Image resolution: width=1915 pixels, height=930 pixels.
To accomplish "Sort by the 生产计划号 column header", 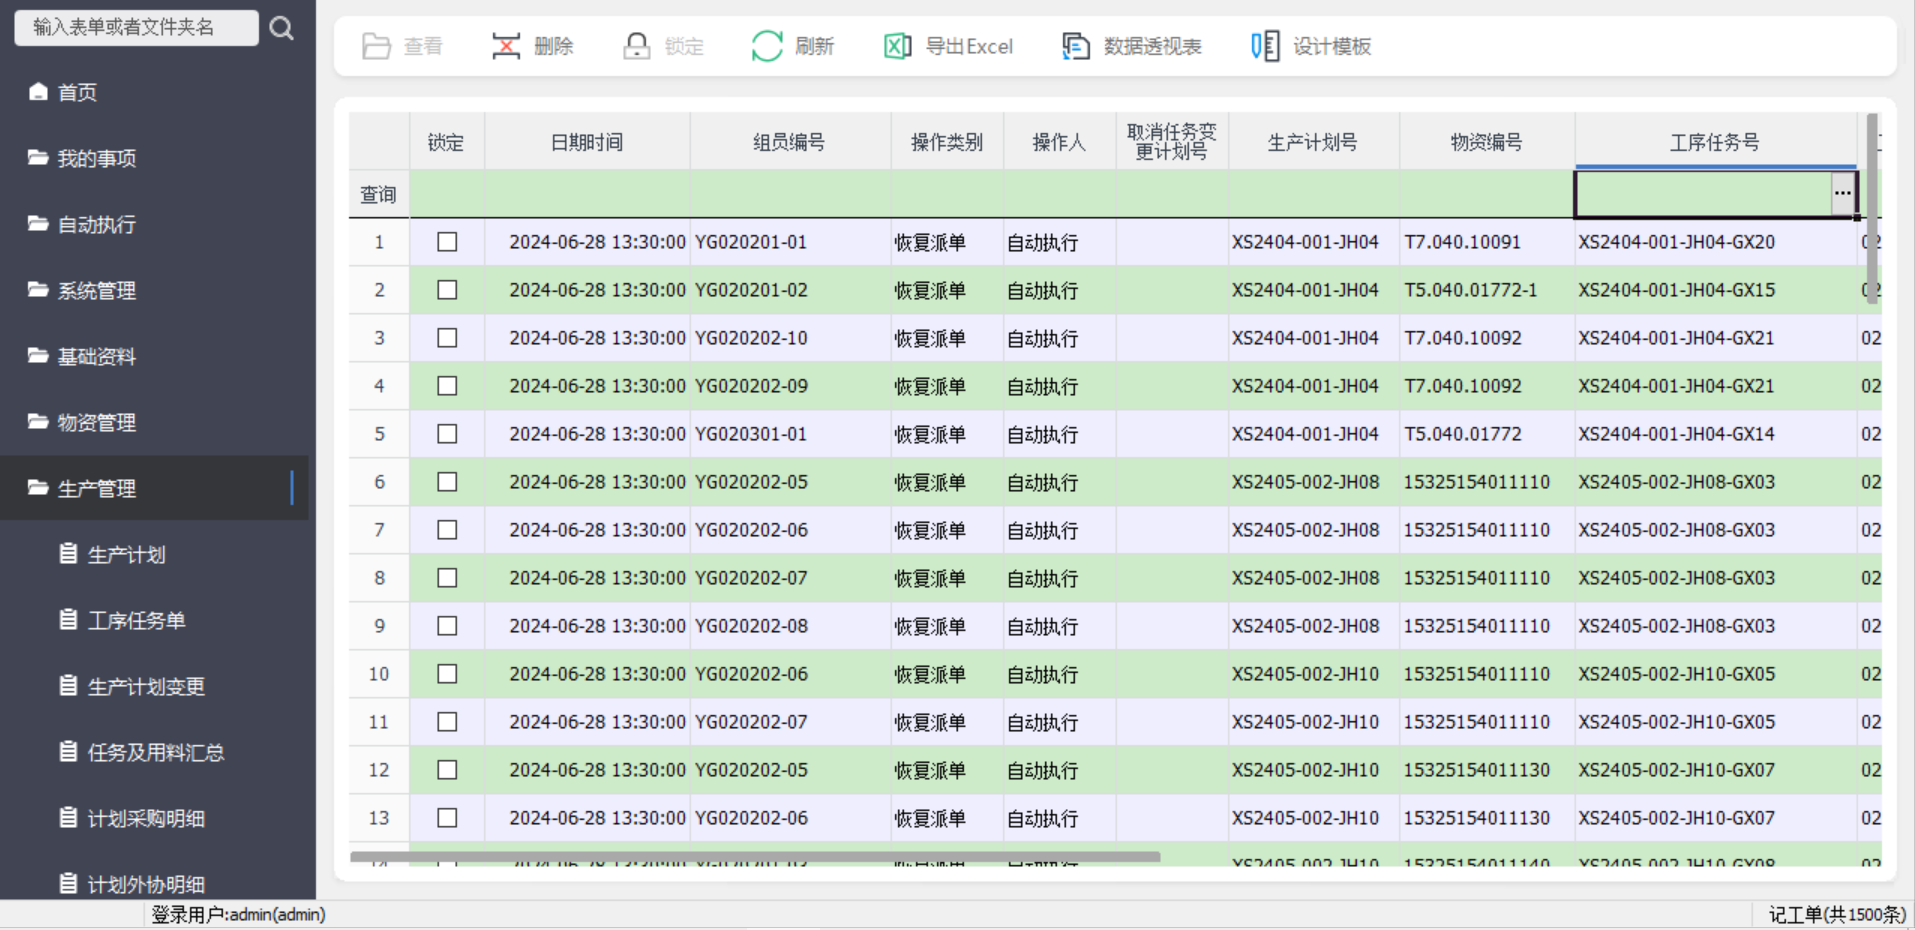I will tap(1312, 142).
